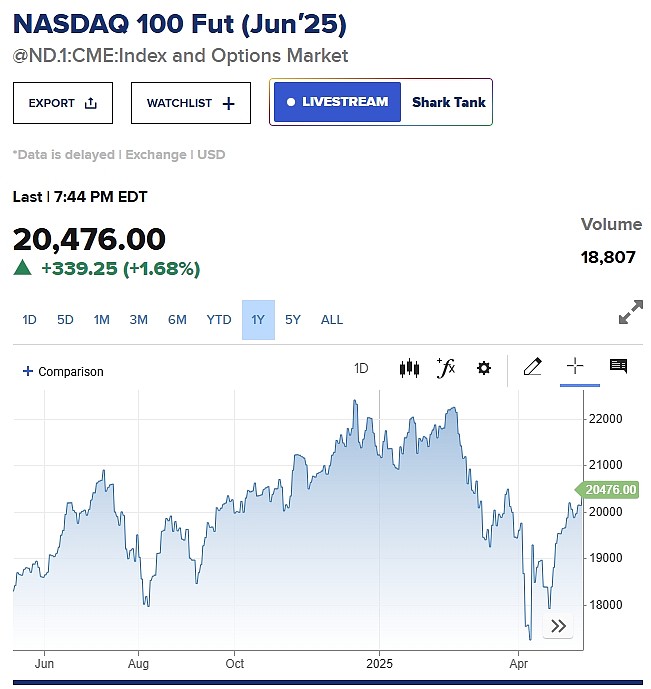Switch chart range to 5Y
The width and height of the screenshot is (651, 689).
pos(293,319)
